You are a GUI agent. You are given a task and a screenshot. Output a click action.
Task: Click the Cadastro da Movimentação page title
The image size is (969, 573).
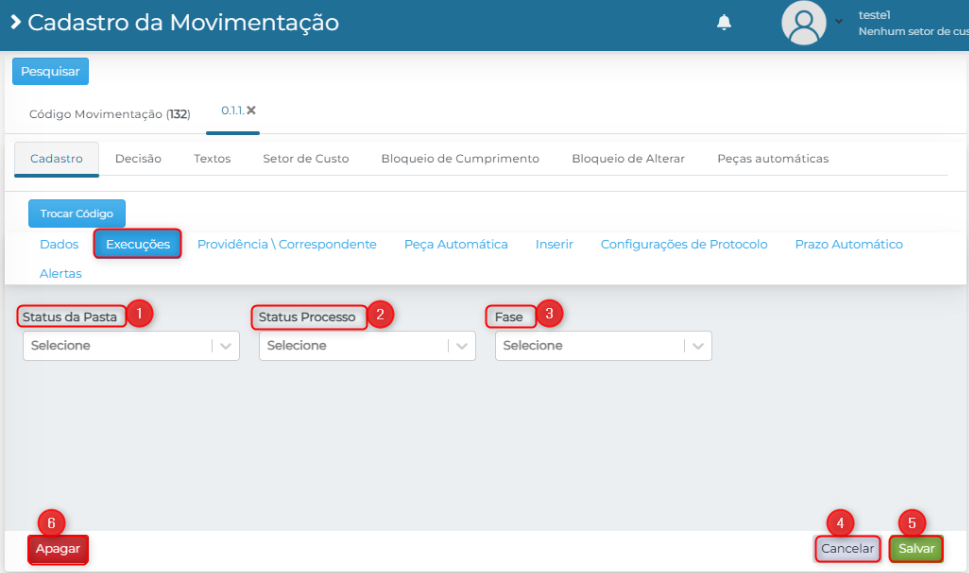pyautogui.click(x=184, y=23)
